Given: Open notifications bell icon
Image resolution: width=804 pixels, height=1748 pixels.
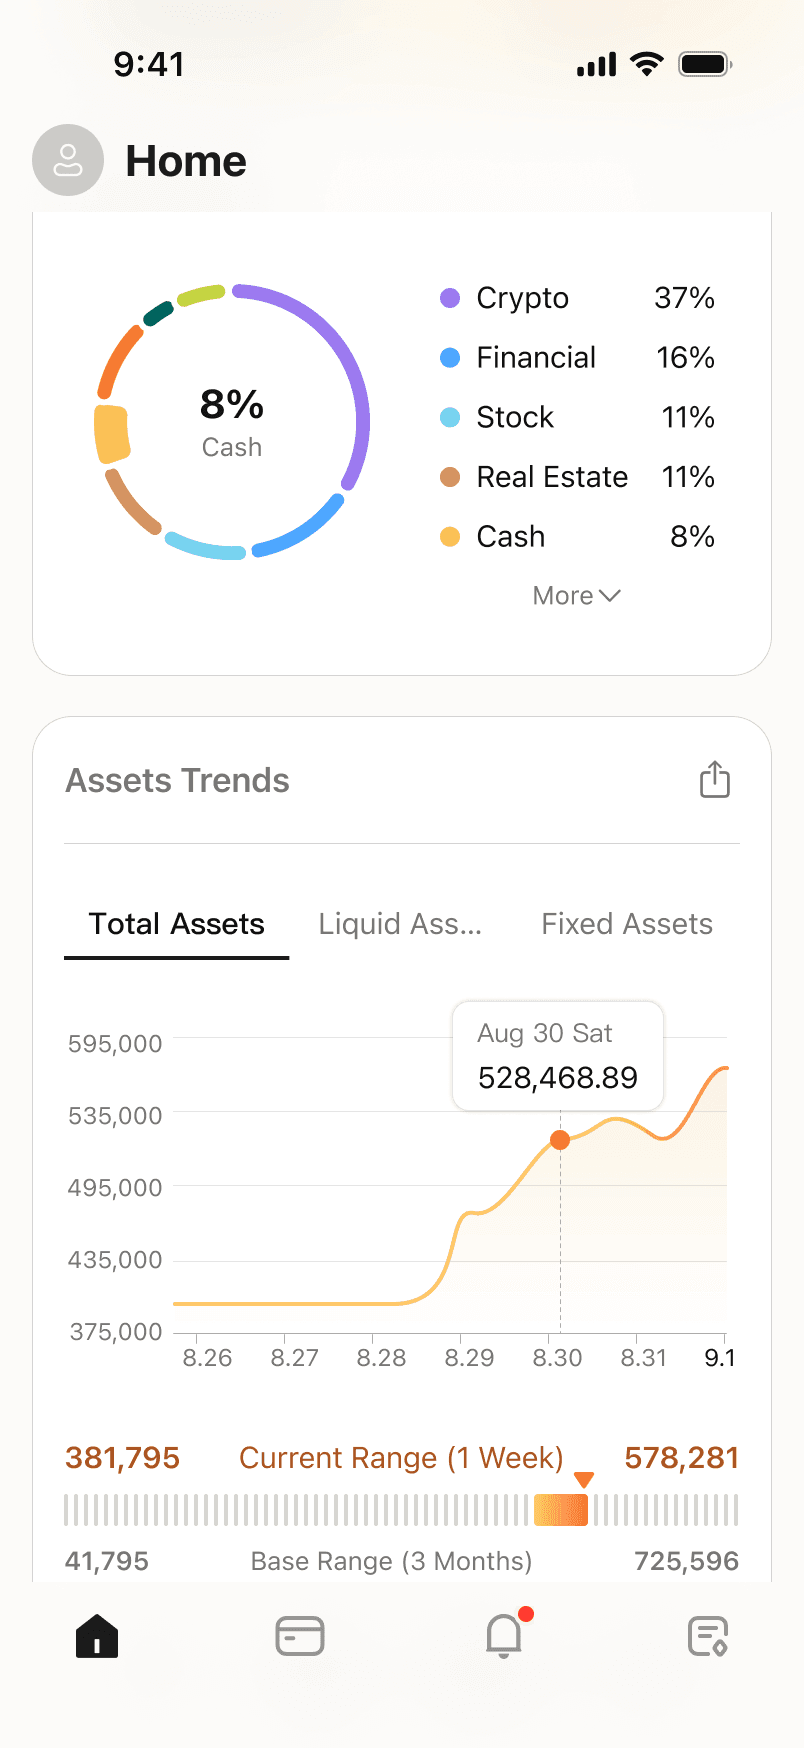Looking at the screenshot, I should click(504, 1636).
